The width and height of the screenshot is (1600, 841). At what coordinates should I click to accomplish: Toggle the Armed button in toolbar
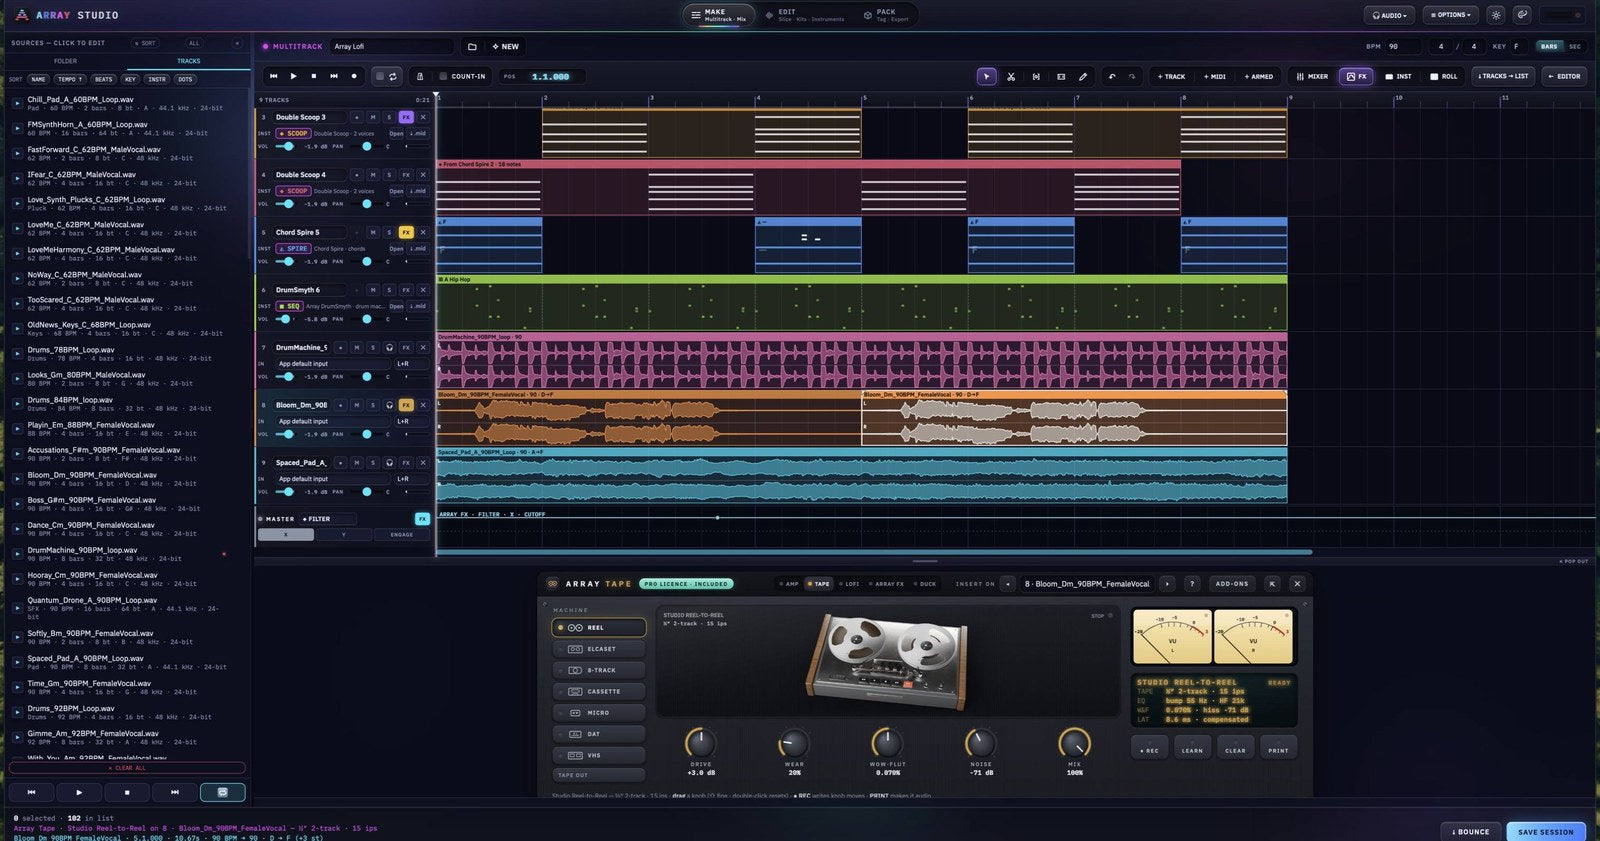click(x=1259, y=76)
